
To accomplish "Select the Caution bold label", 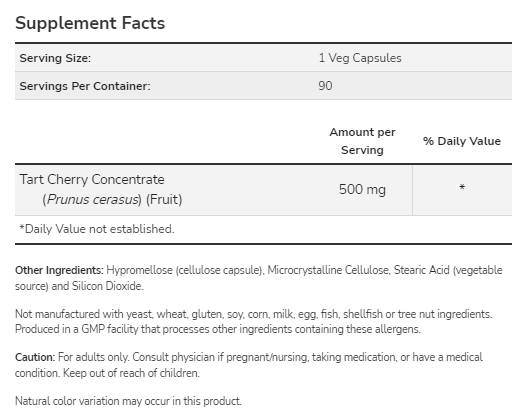I will (35, 357).
